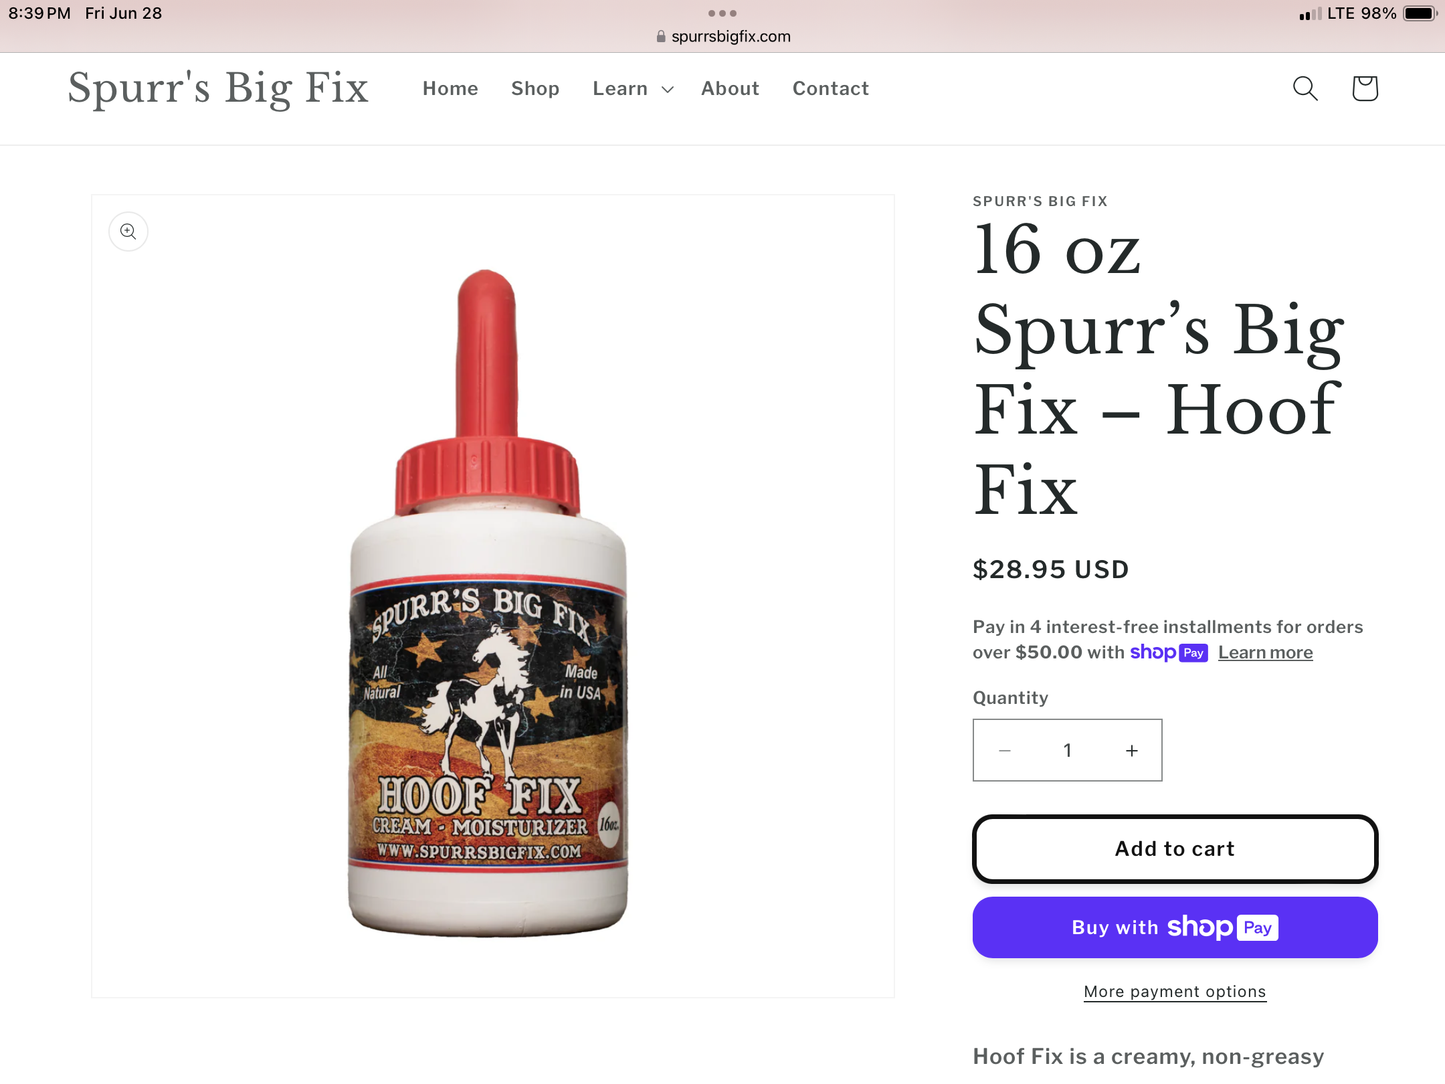Tap the three-dot multitasking icon
The width and height of the screenshot is (1445, 1084).
point(722,13)
